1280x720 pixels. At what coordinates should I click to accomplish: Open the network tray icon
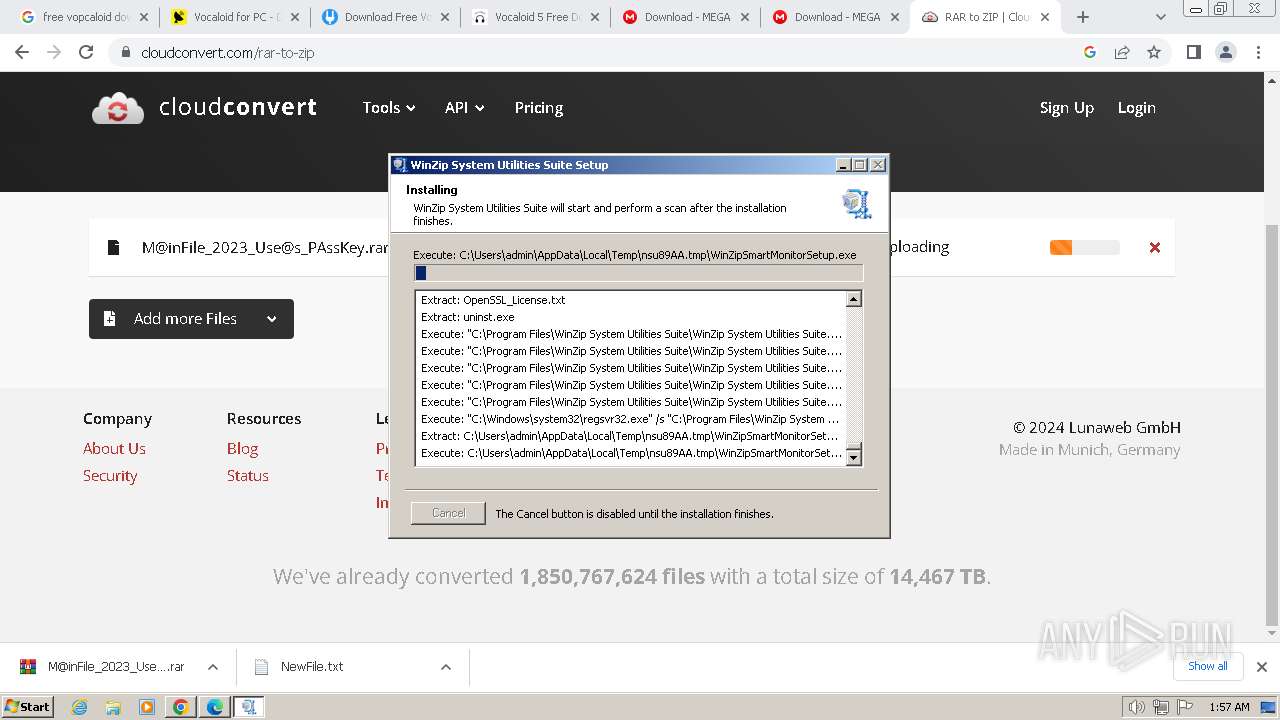click(1163, 707)
